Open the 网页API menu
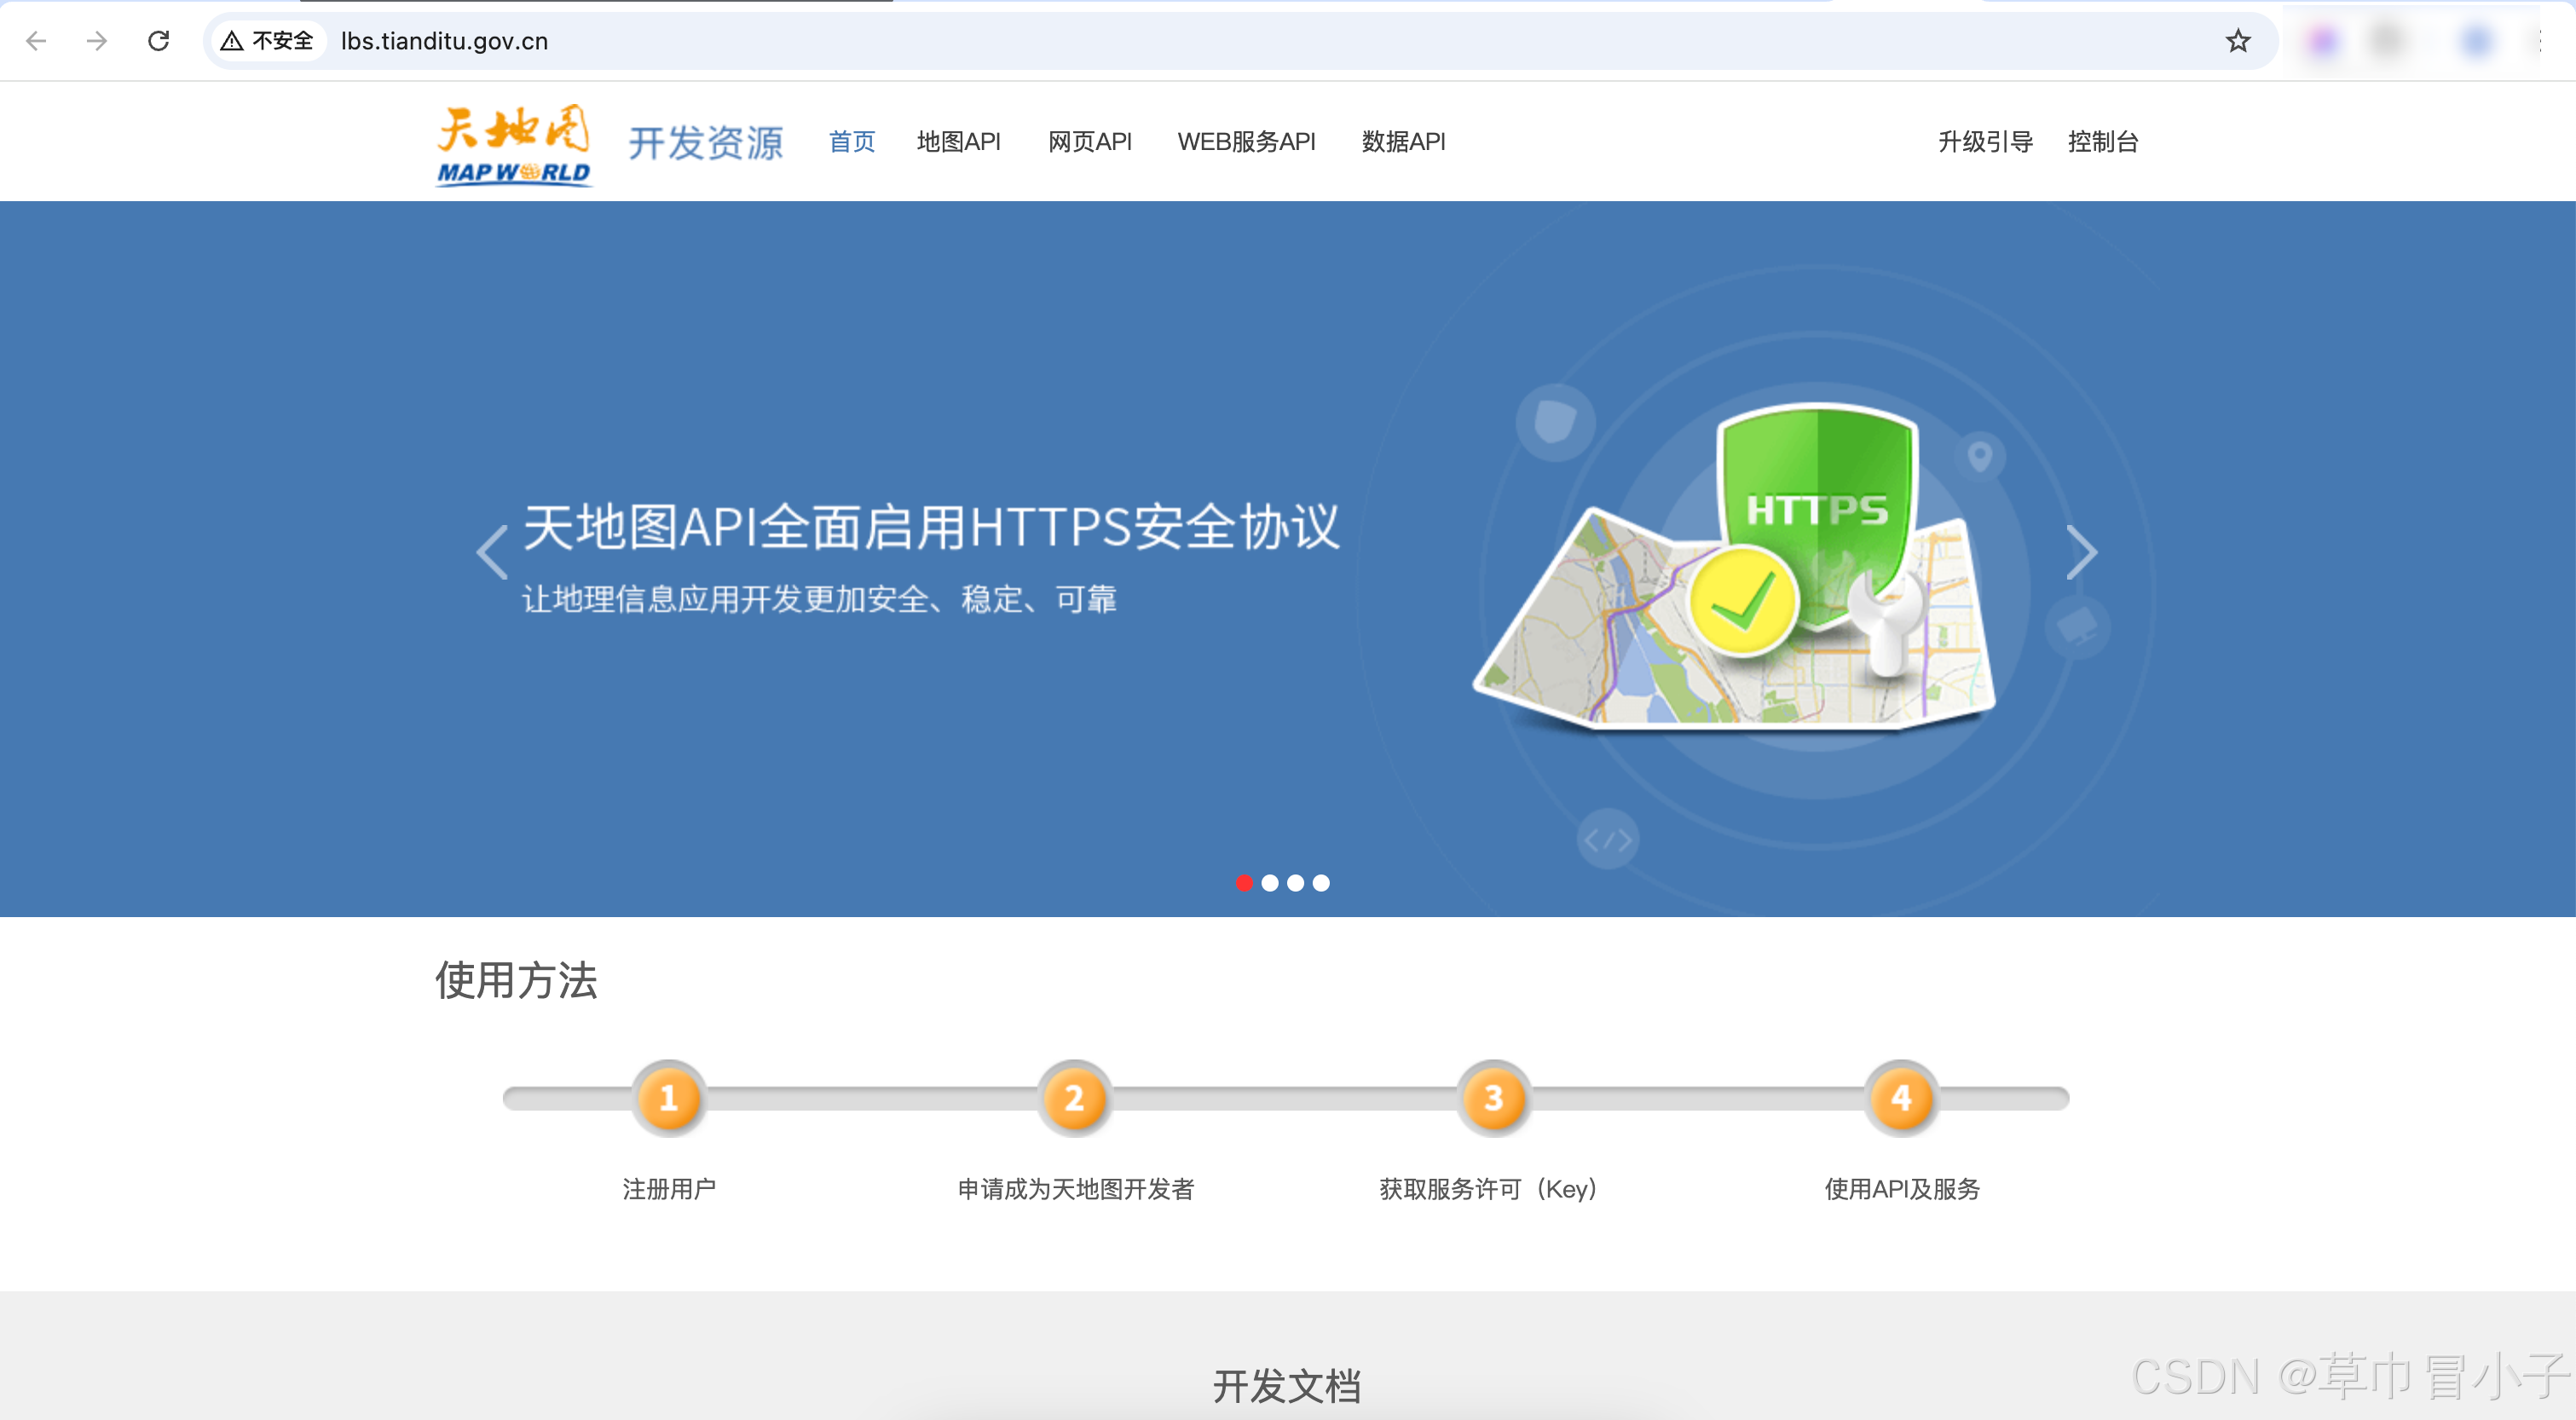2576x1420 pixels. [x=1090, y=142]
